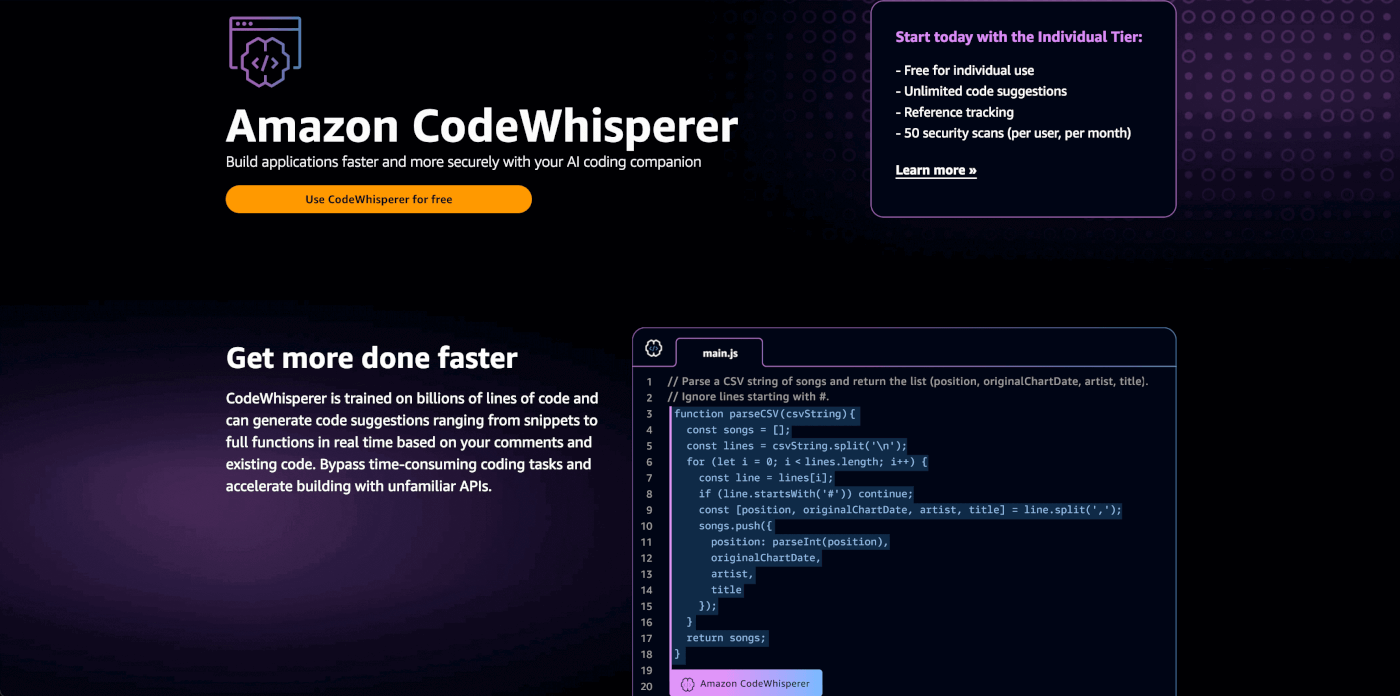Click the Use CodeWhisperer for free button
Image resolution: width=1400 pixels, height=696 pixels.
tap(378, 199)
